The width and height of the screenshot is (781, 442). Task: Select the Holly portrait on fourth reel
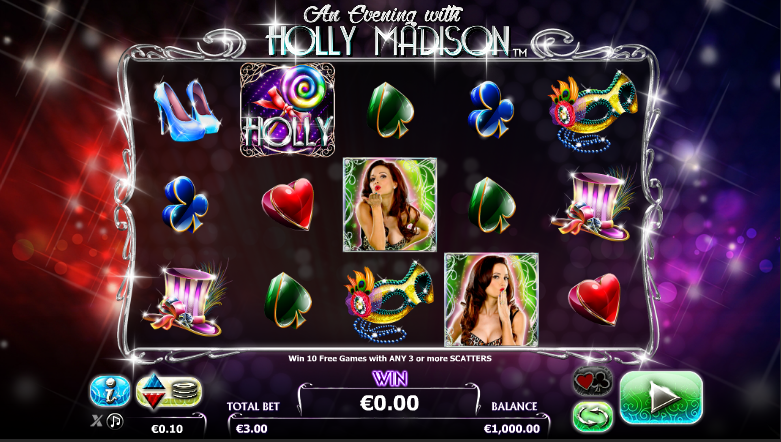[491, 299]
